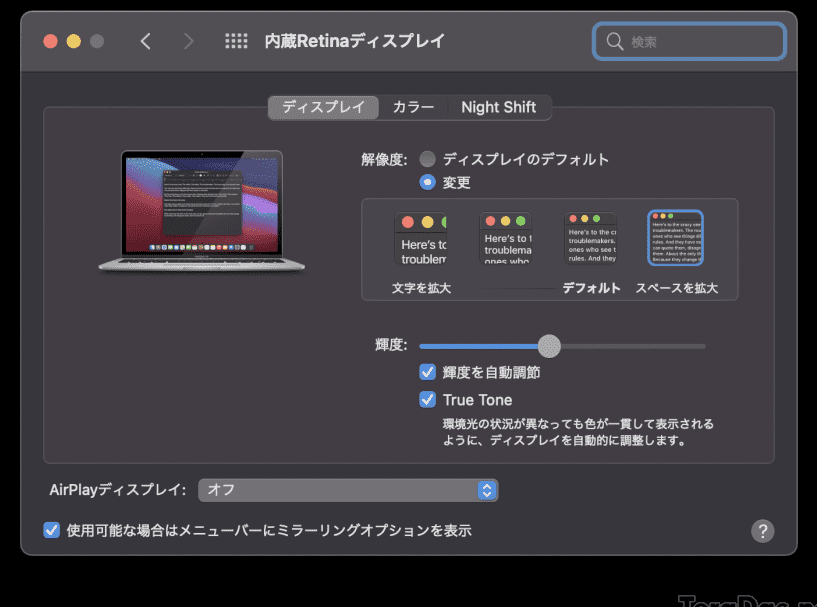Open the Night Shift tab
The width and height of the screenshot is (817, 607).
click(498, 107)
